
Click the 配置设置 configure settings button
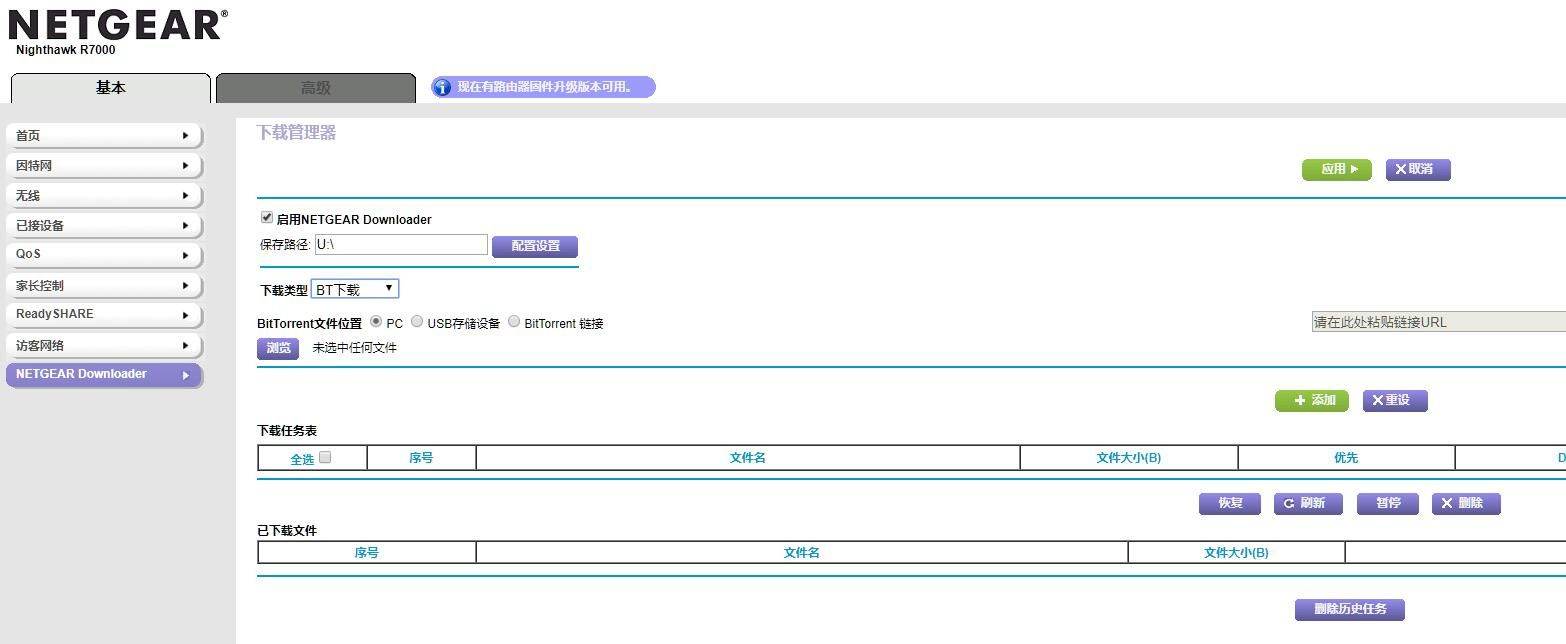(x=535, y=246)
